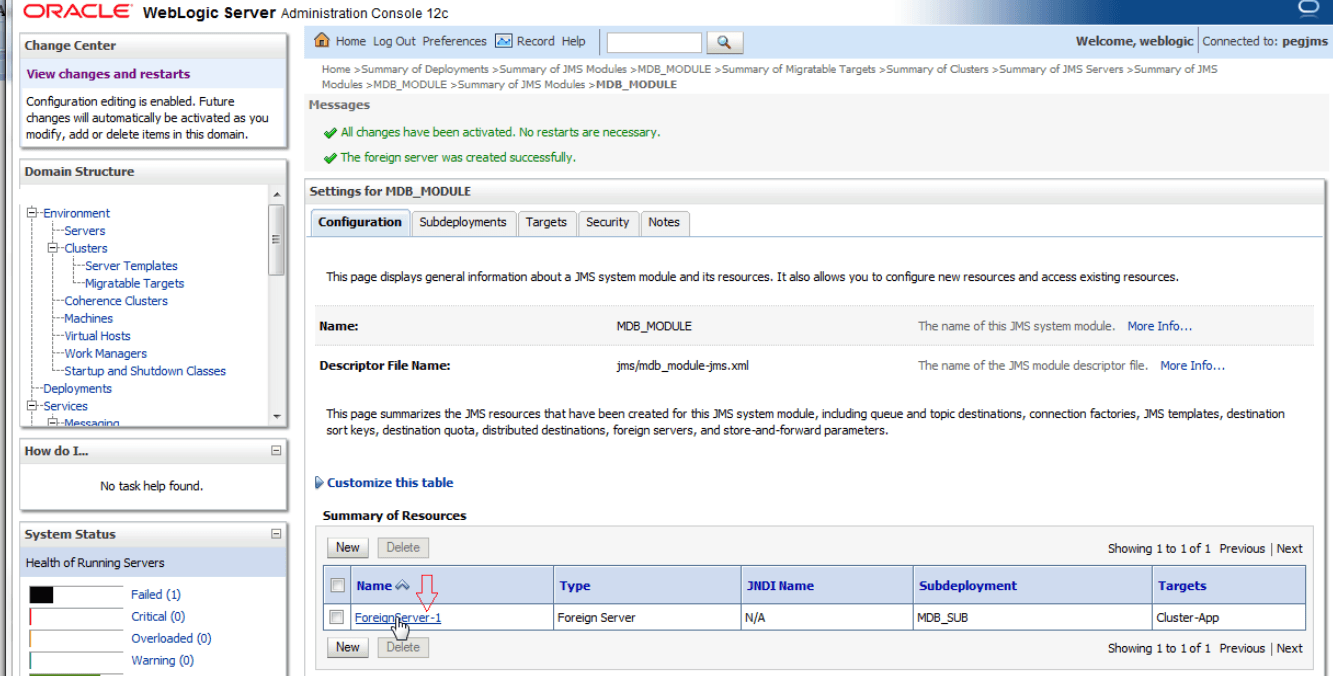Click the New button to add a resource
Image resolution: width=1333 pixels, height=676 pixels.
click(347, 547)
